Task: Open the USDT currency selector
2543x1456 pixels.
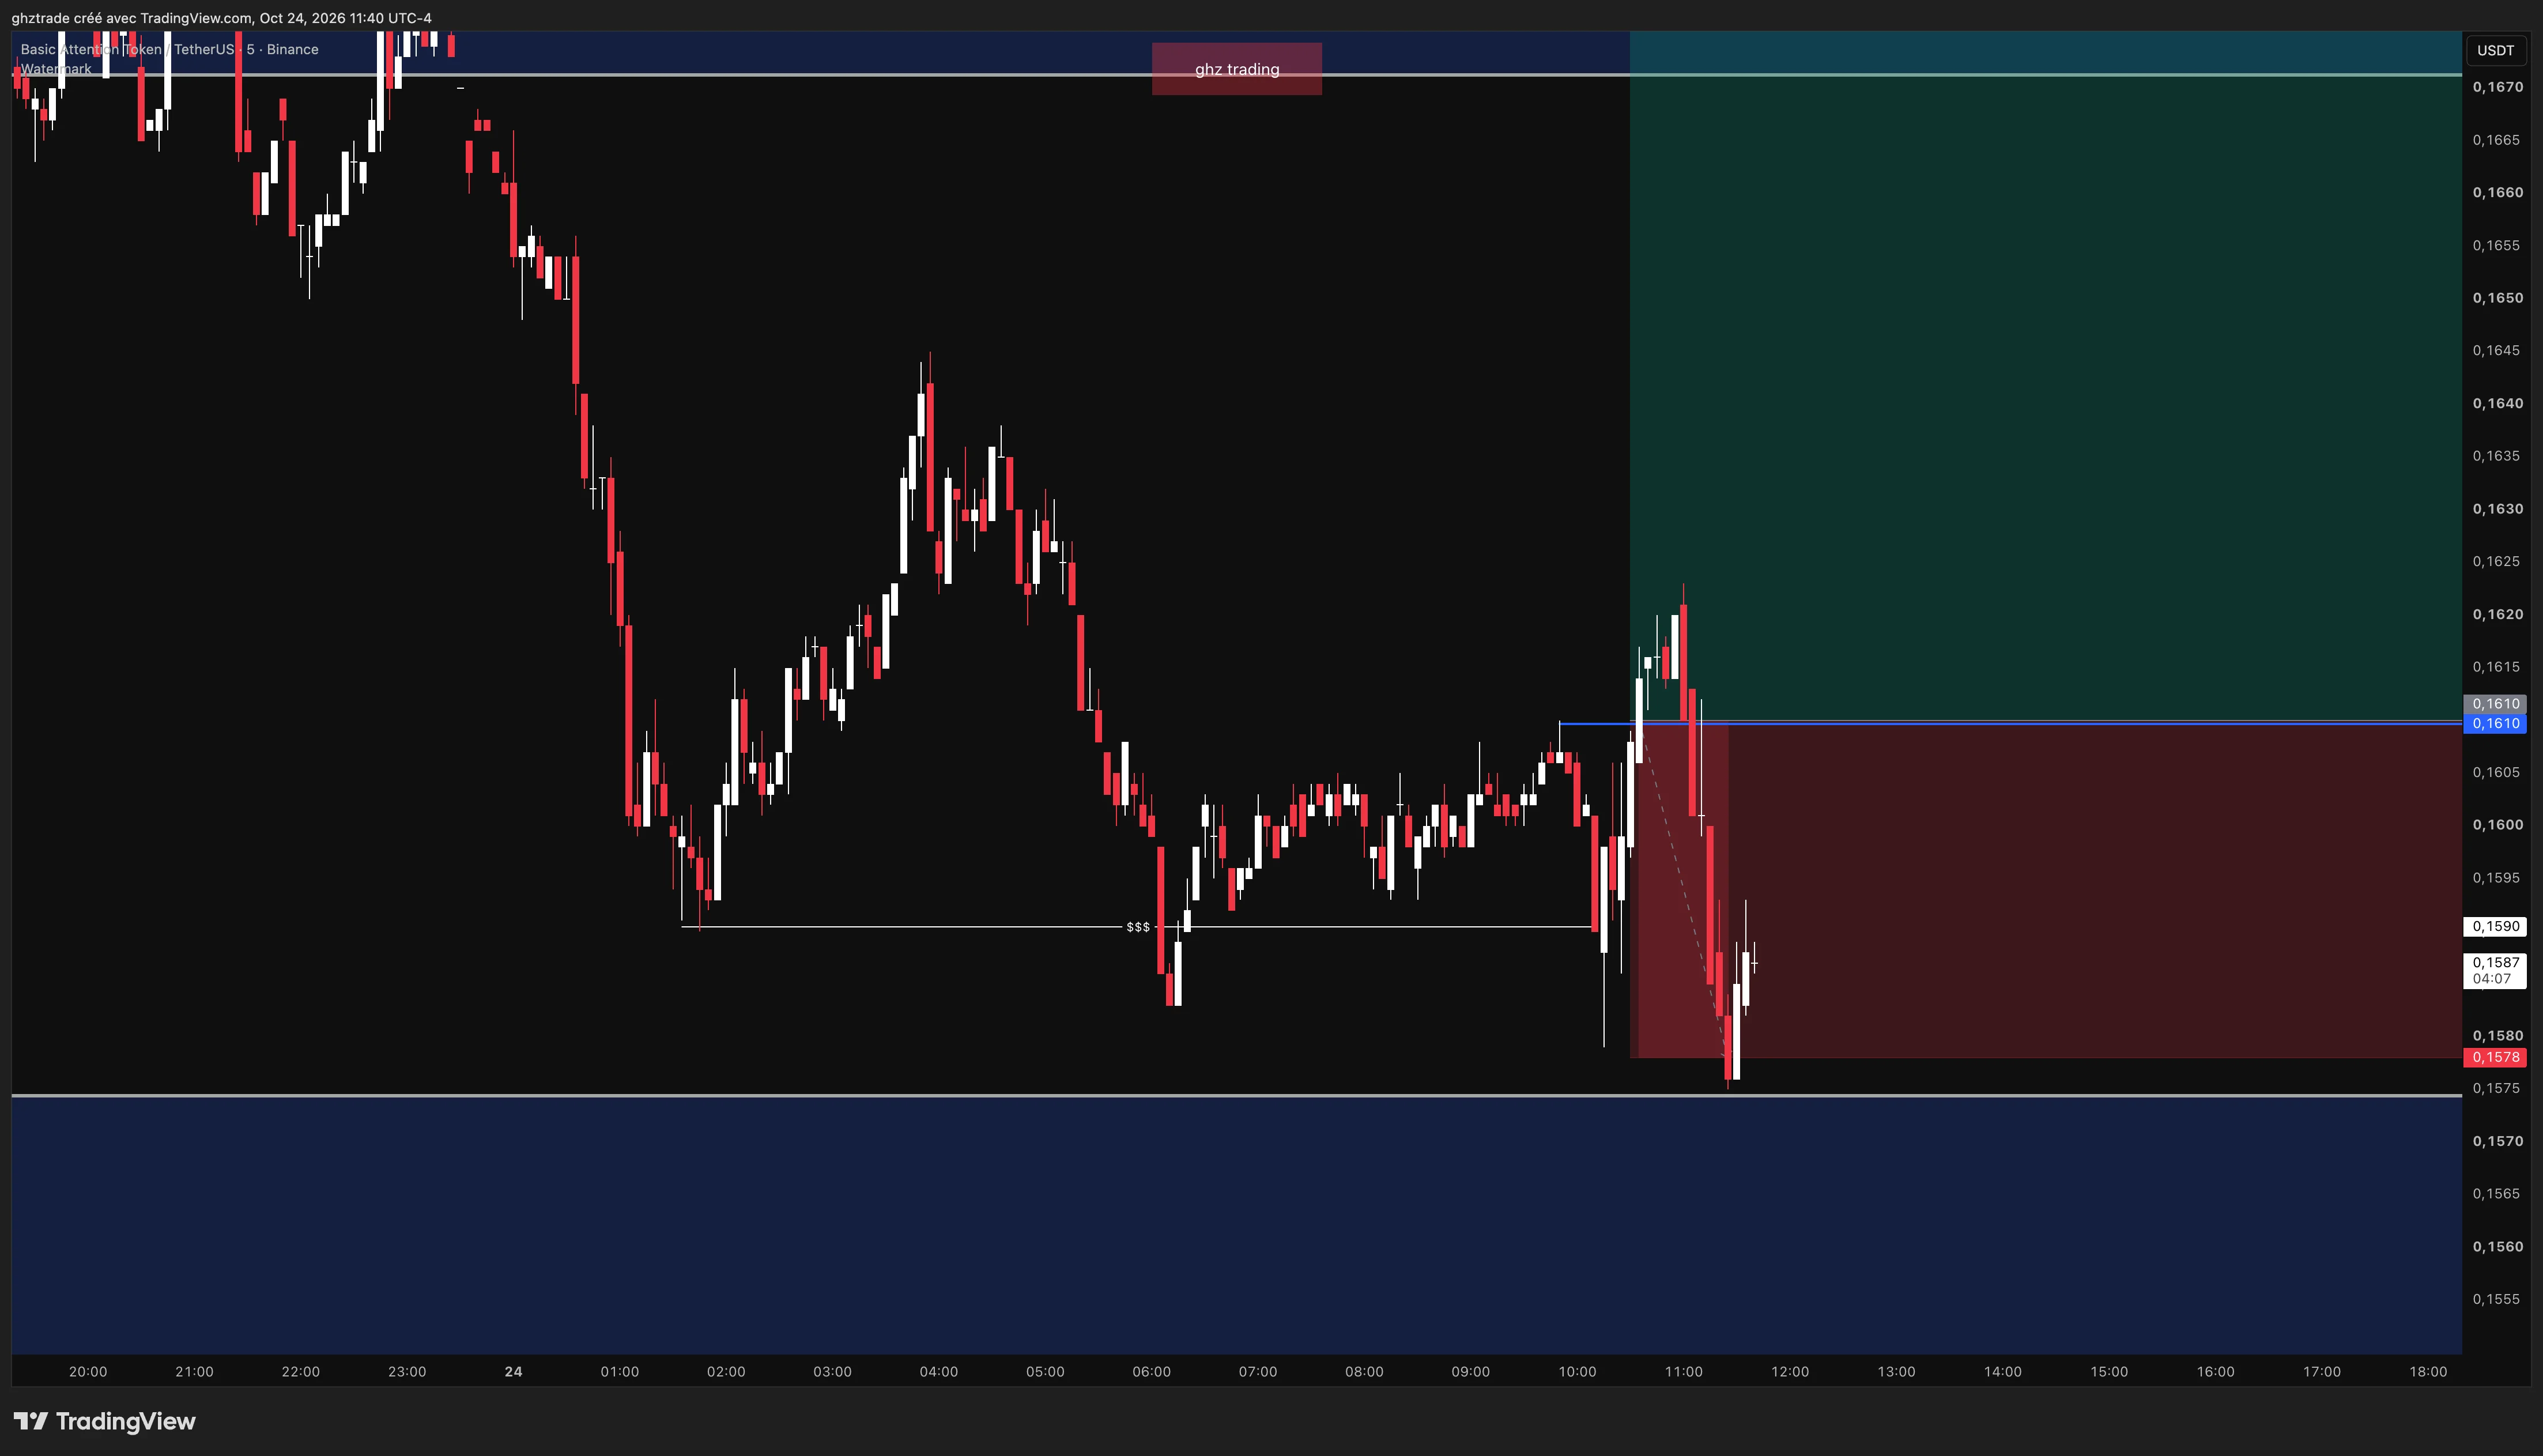Action: (x=2495, y=50)
